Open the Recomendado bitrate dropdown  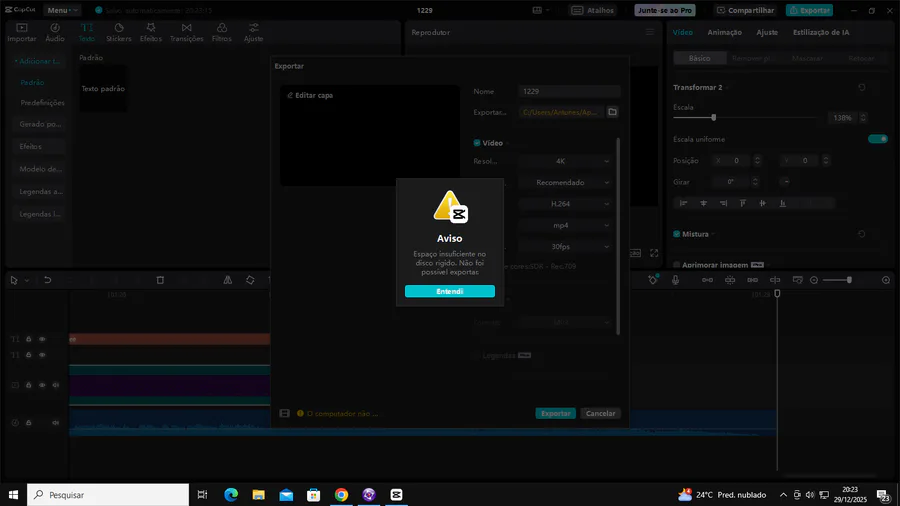(x=564, y=182)
